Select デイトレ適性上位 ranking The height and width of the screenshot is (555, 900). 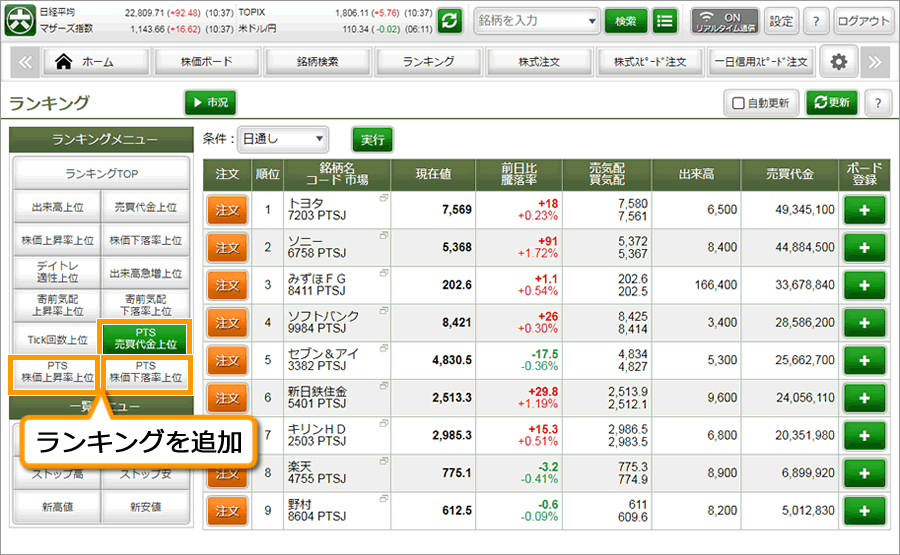(x=57, y=272)
